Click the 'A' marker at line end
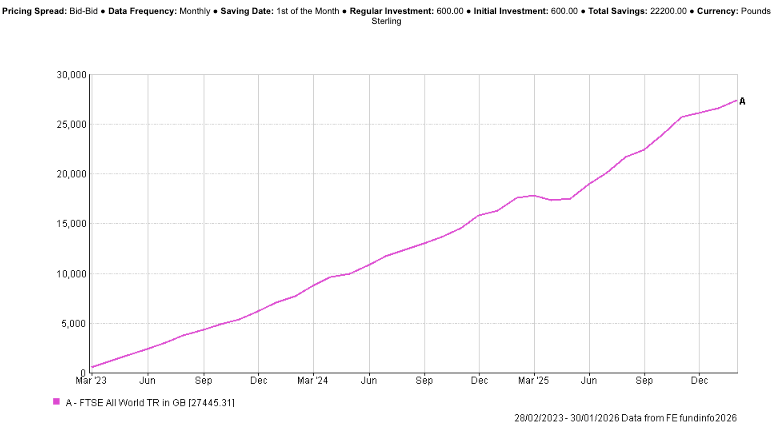Image resolution: width=781 pixels, height=431 pixels. (742, 100)
